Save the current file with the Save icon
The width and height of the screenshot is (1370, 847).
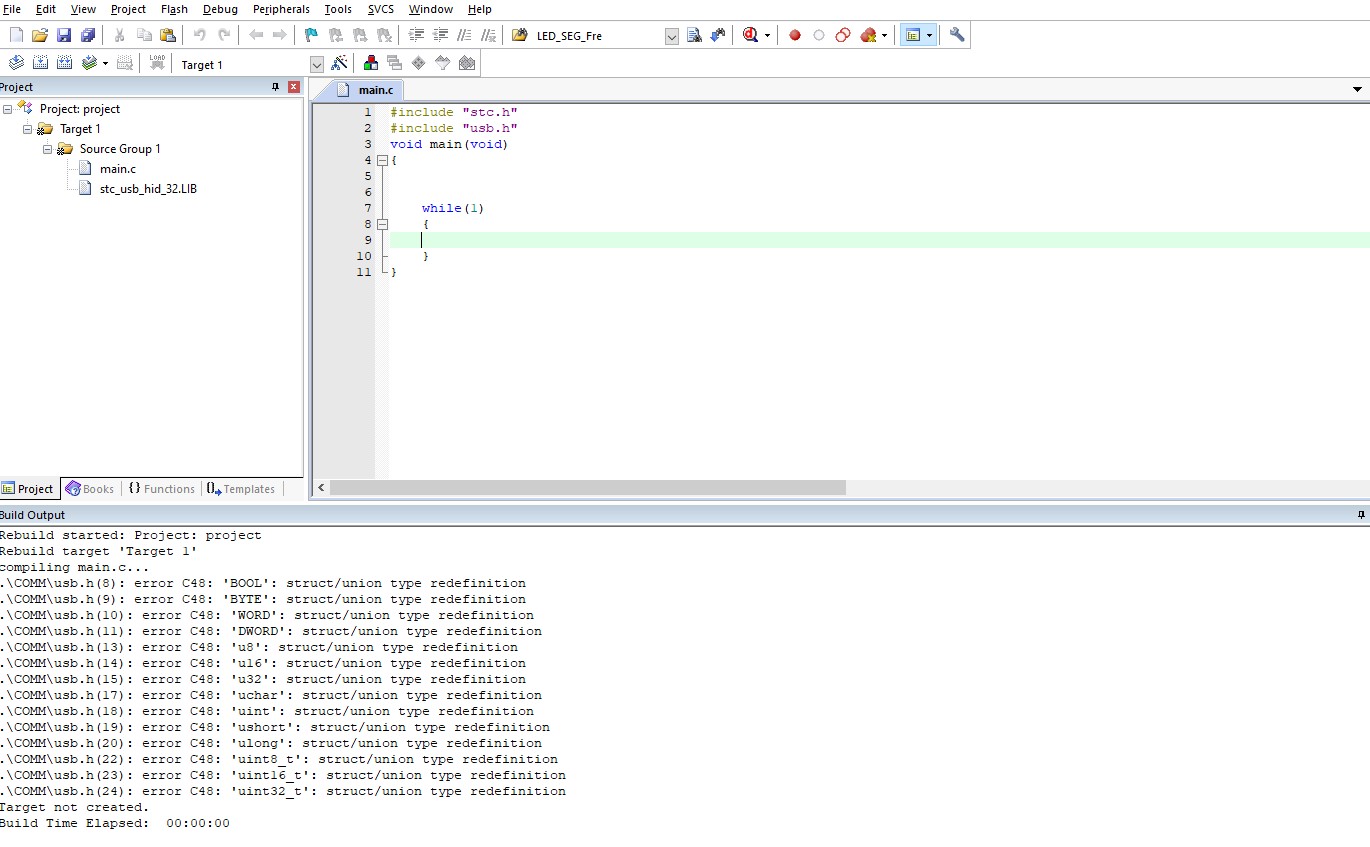64,35
